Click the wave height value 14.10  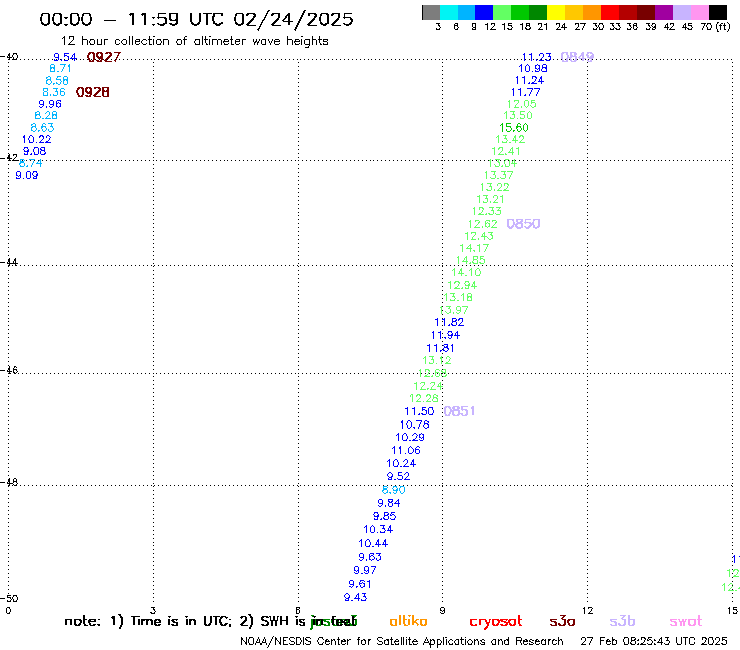[466, 272]
